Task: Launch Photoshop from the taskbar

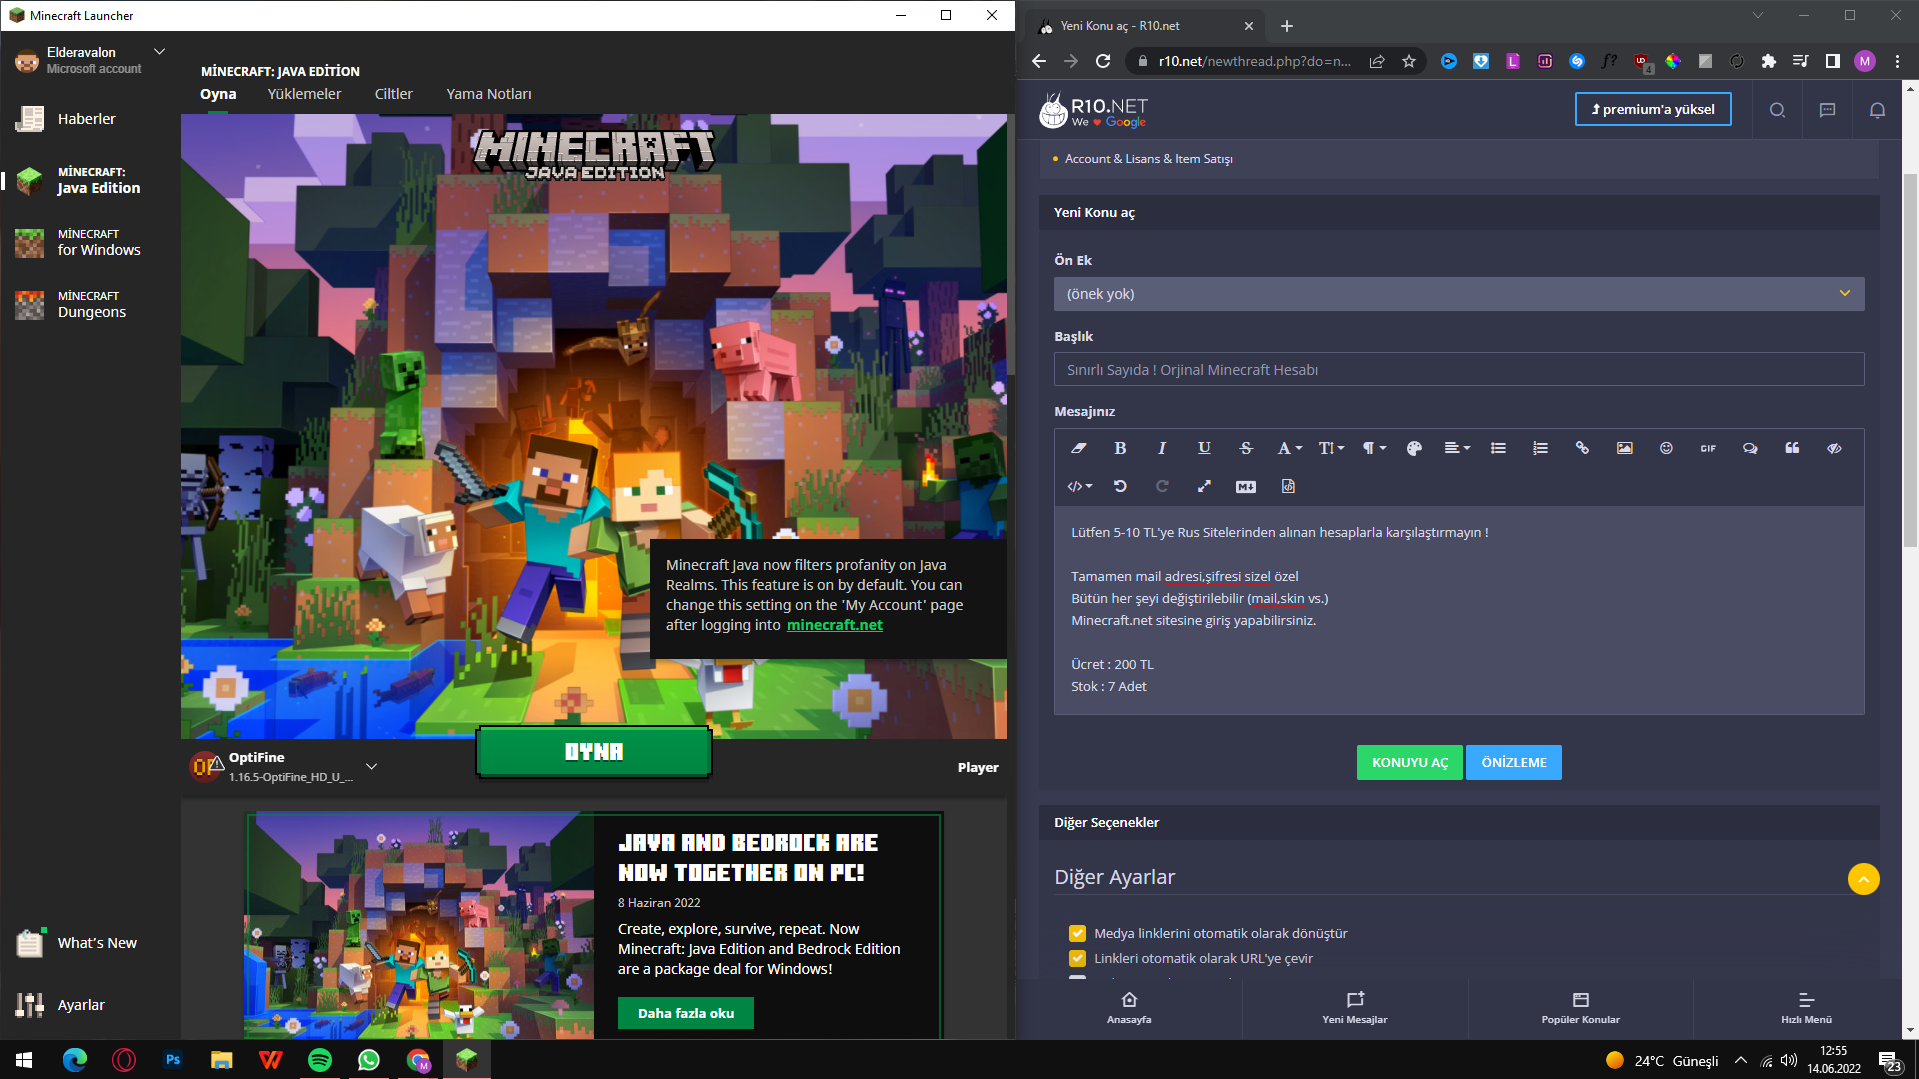Action: (173, 1060)
